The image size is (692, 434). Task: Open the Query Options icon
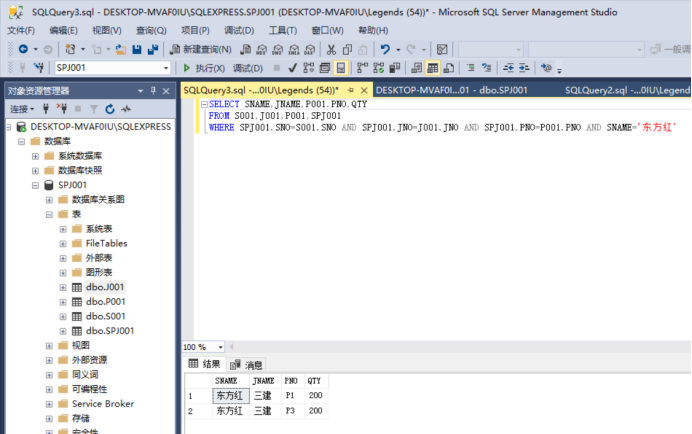(324, 68)
